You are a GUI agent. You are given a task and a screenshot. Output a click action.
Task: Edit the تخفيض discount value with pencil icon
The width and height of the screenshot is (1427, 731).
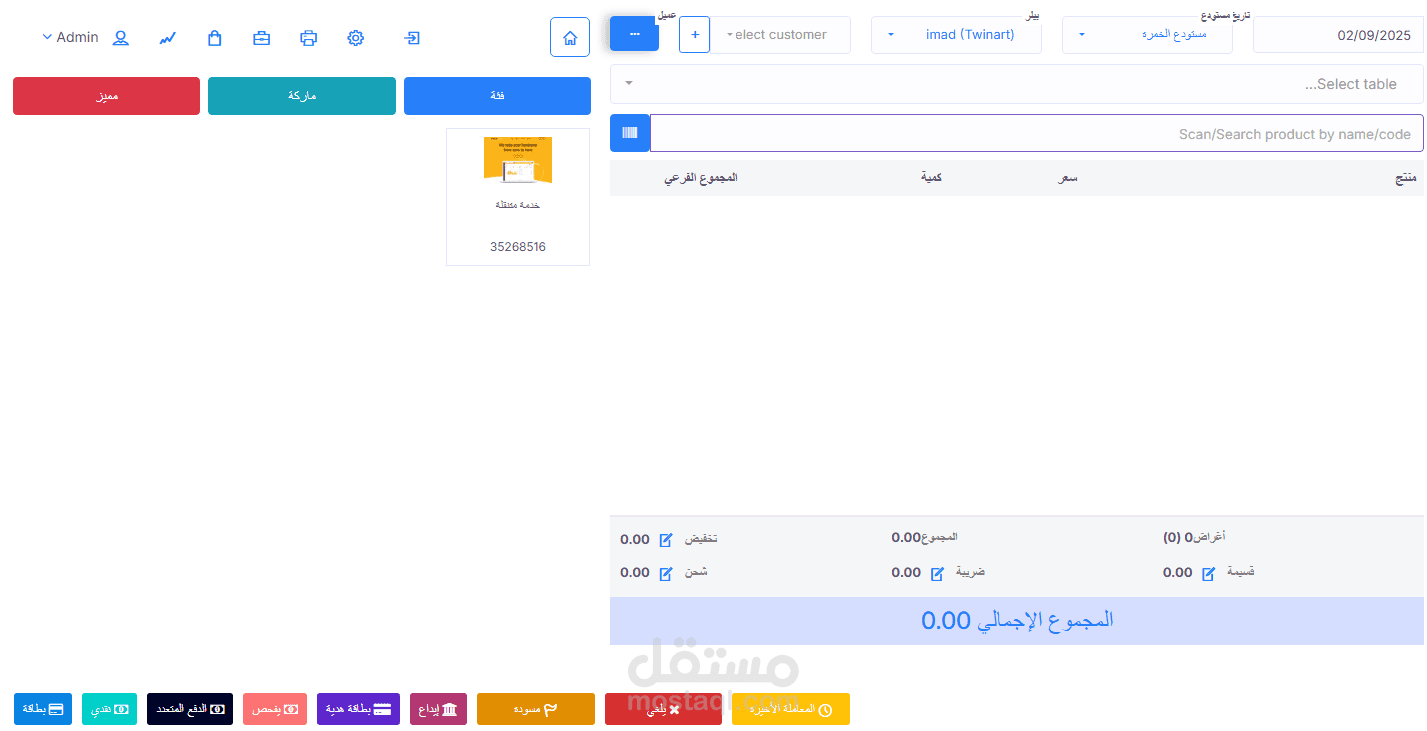(666, 539)
